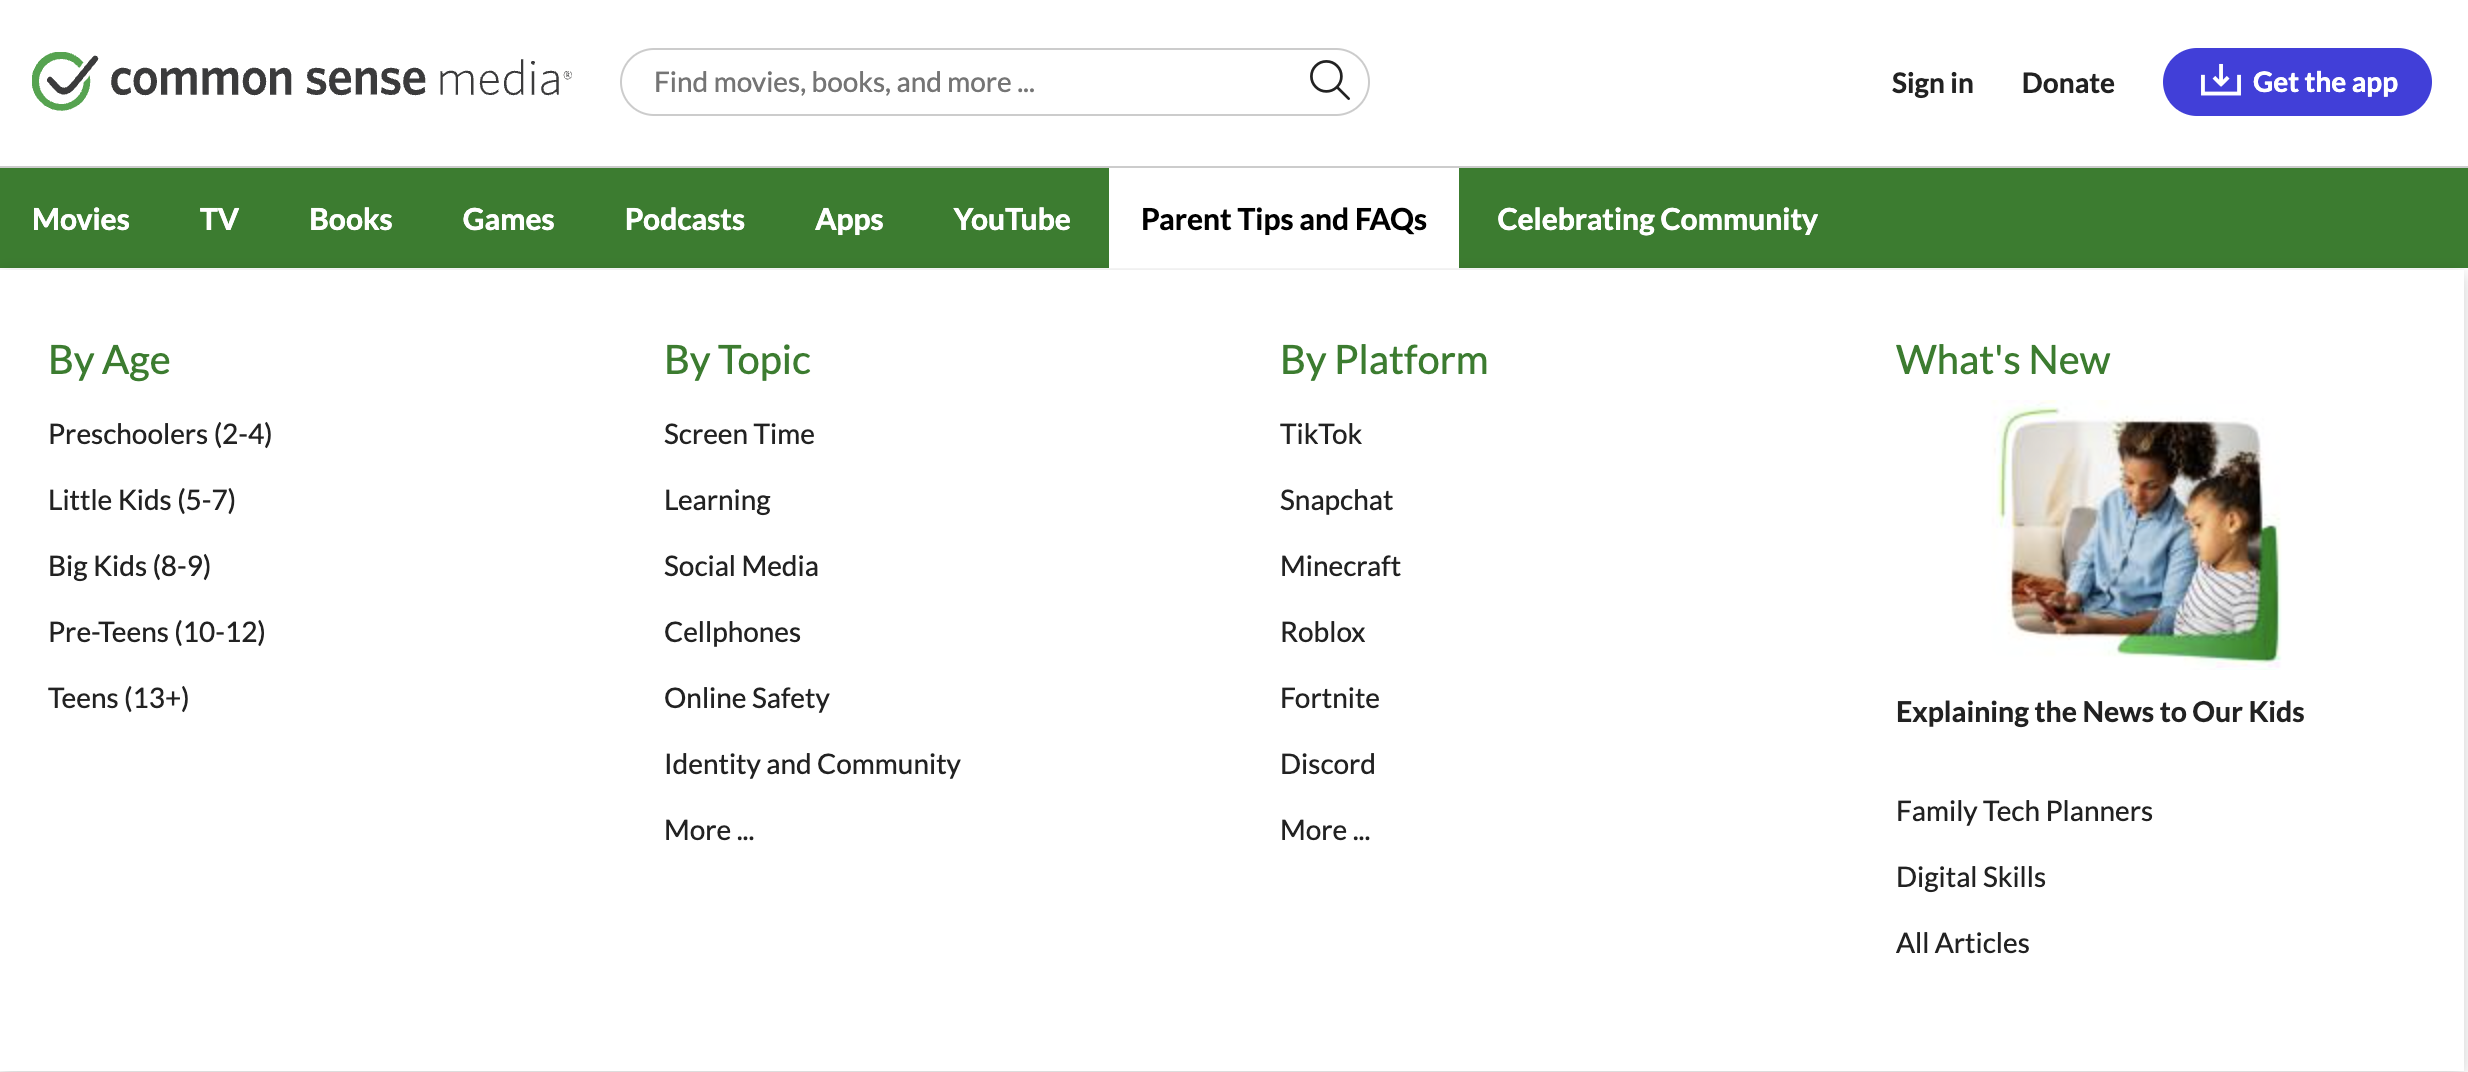The width and height of the screenshot is (2468, 1072).
Task: View All Articles
Action: 1962,943
